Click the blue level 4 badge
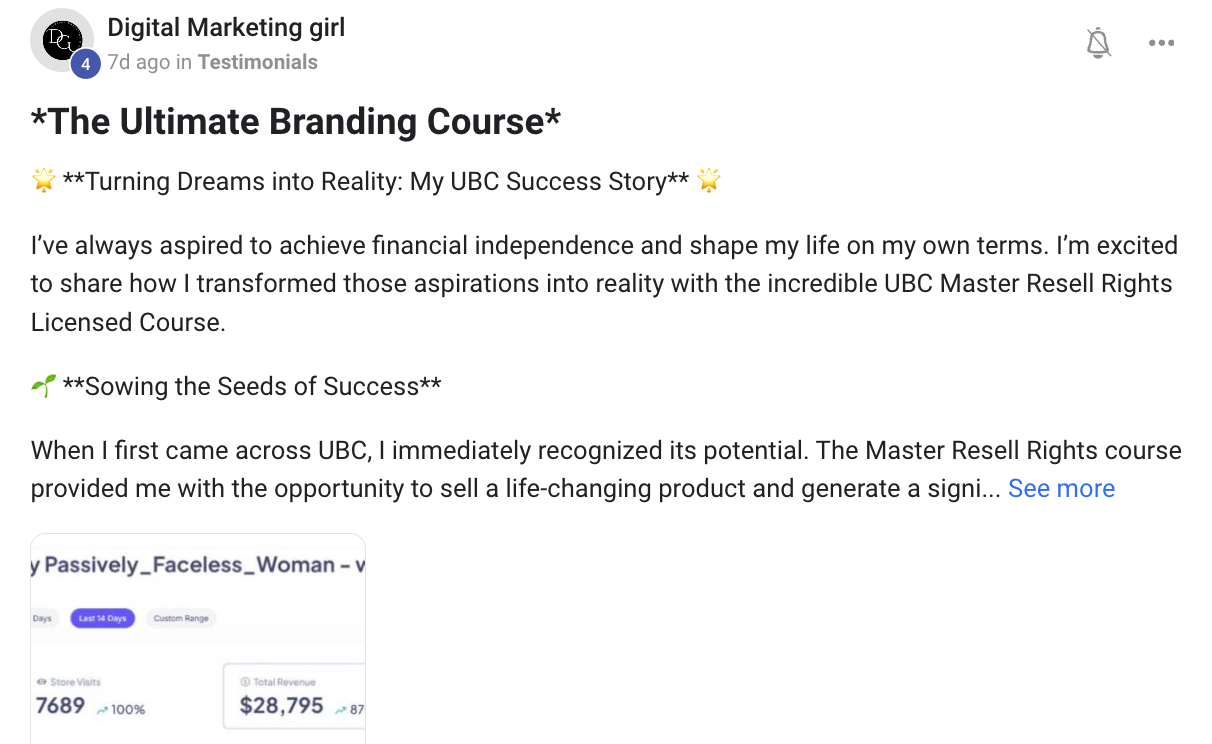The width and height of the screenshot is (1212, 744). tap(85, 63)
